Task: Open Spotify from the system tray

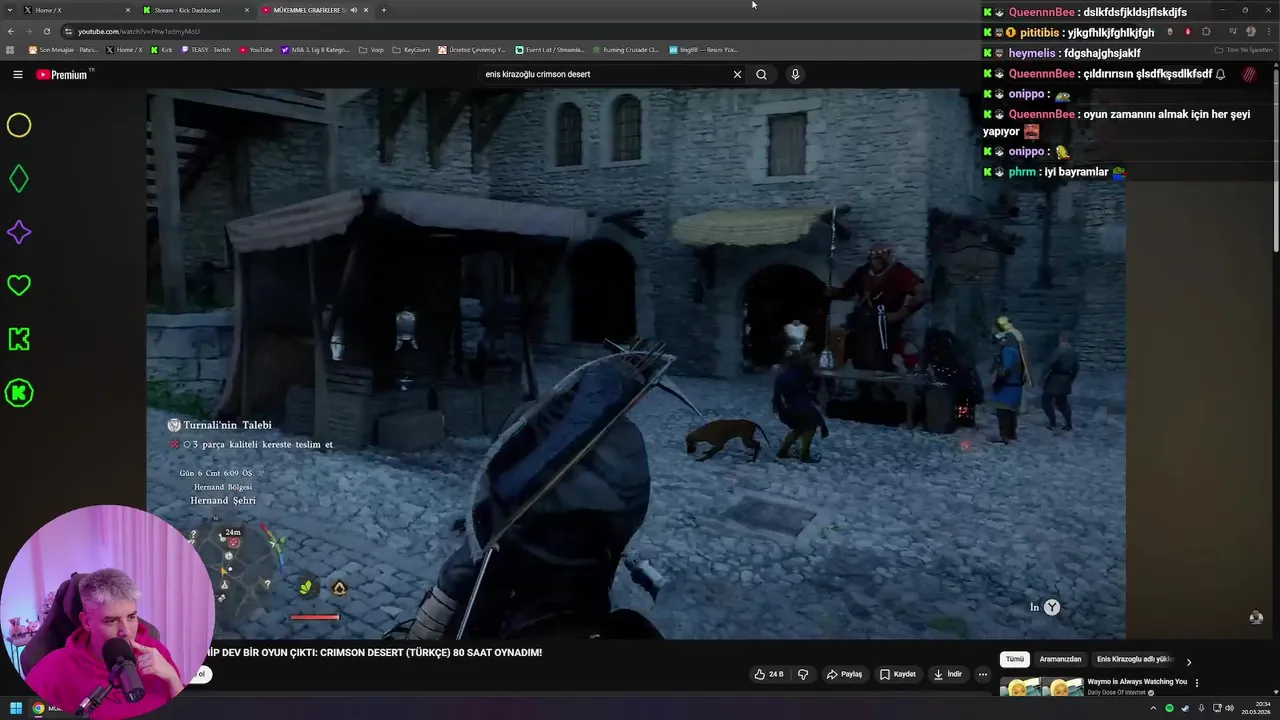Action: pyautogui.click(x=1169, y=708)
